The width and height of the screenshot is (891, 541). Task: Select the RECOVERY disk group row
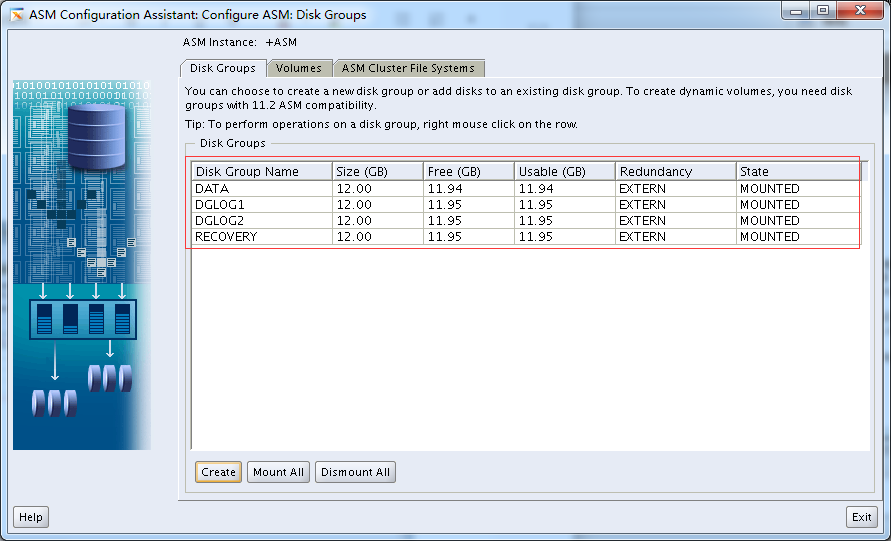(x=526, y=236)
